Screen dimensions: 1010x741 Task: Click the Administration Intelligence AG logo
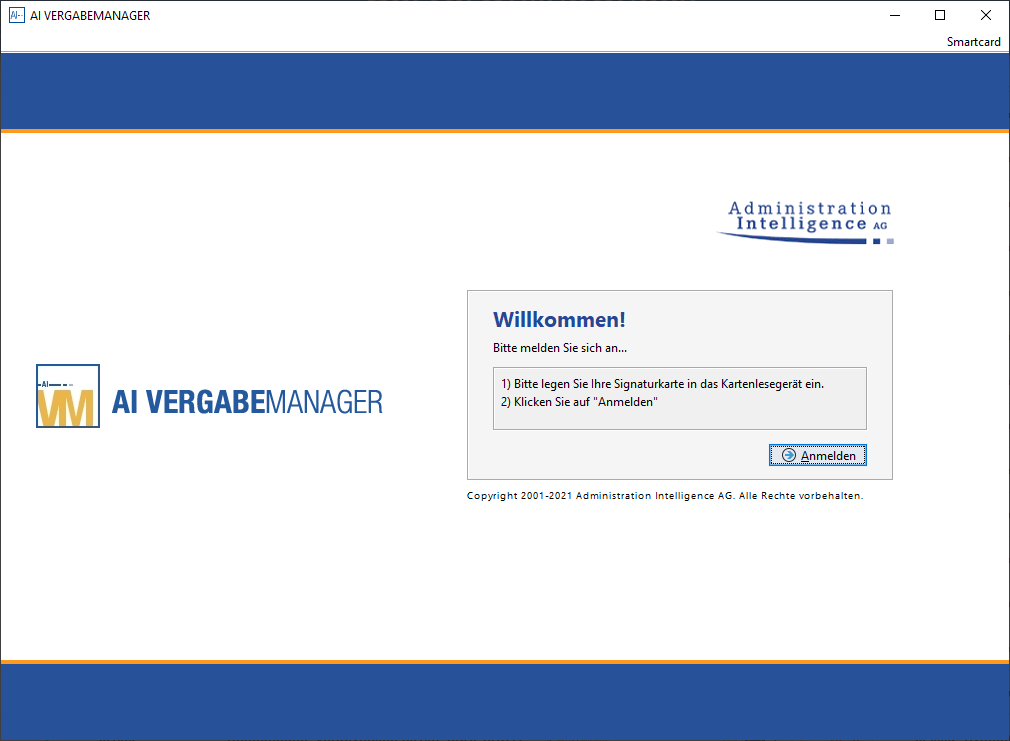click(806, 222)
